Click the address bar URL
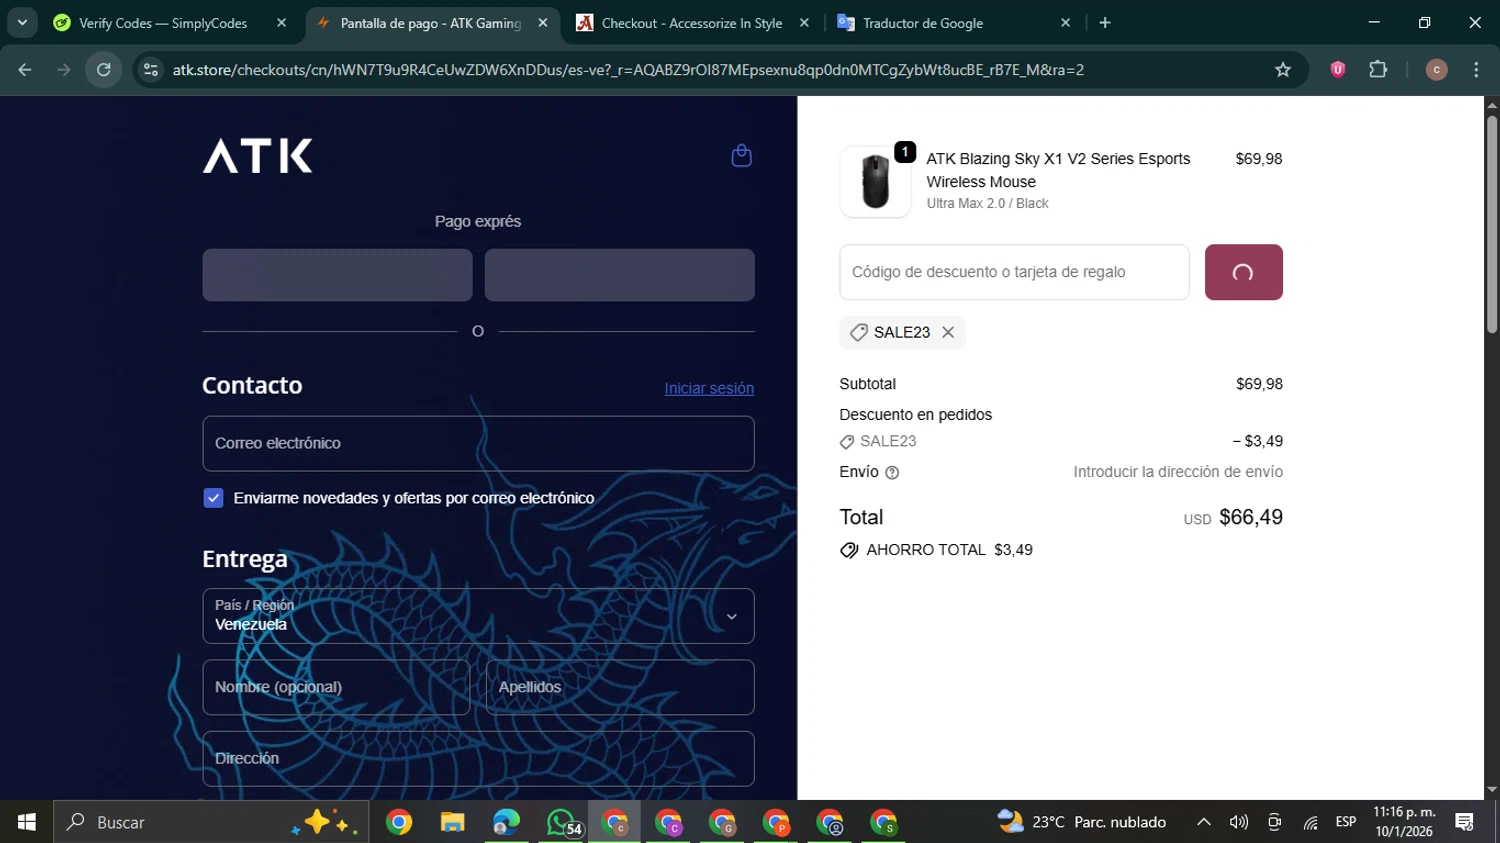The image size is (1500, 843). click(628, 70)
